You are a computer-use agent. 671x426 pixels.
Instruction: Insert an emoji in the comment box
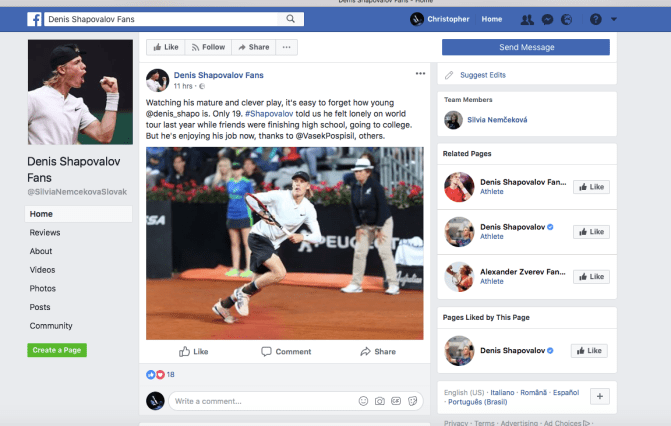(363, 401)
